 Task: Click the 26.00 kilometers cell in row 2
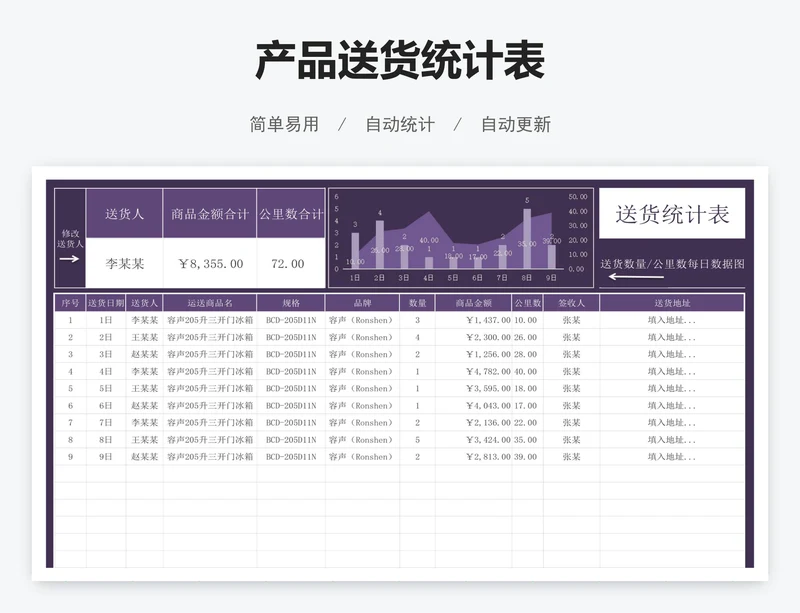click(x=528, y=337)
